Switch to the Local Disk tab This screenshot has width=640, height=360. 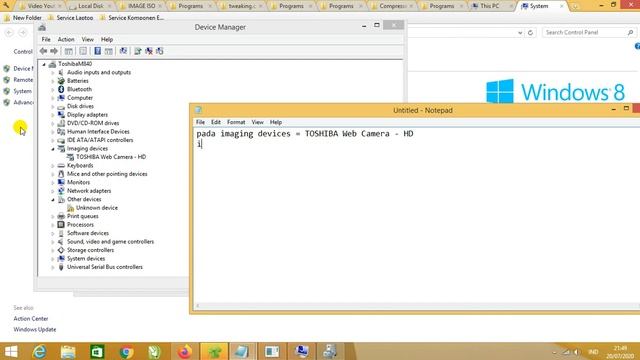pos(91,6)
